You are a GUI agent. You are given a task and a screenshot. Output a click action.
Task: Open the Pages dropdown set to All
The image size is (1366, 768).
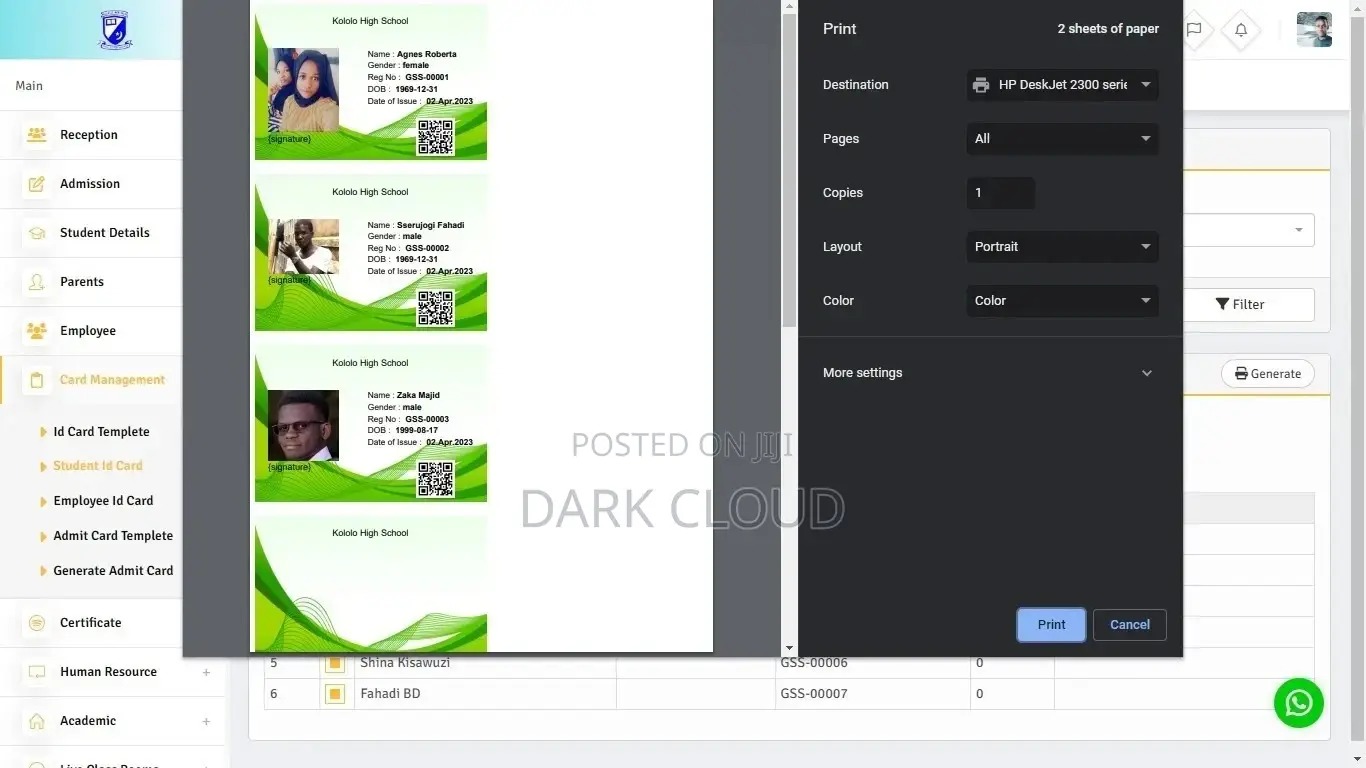[1062, 139]
